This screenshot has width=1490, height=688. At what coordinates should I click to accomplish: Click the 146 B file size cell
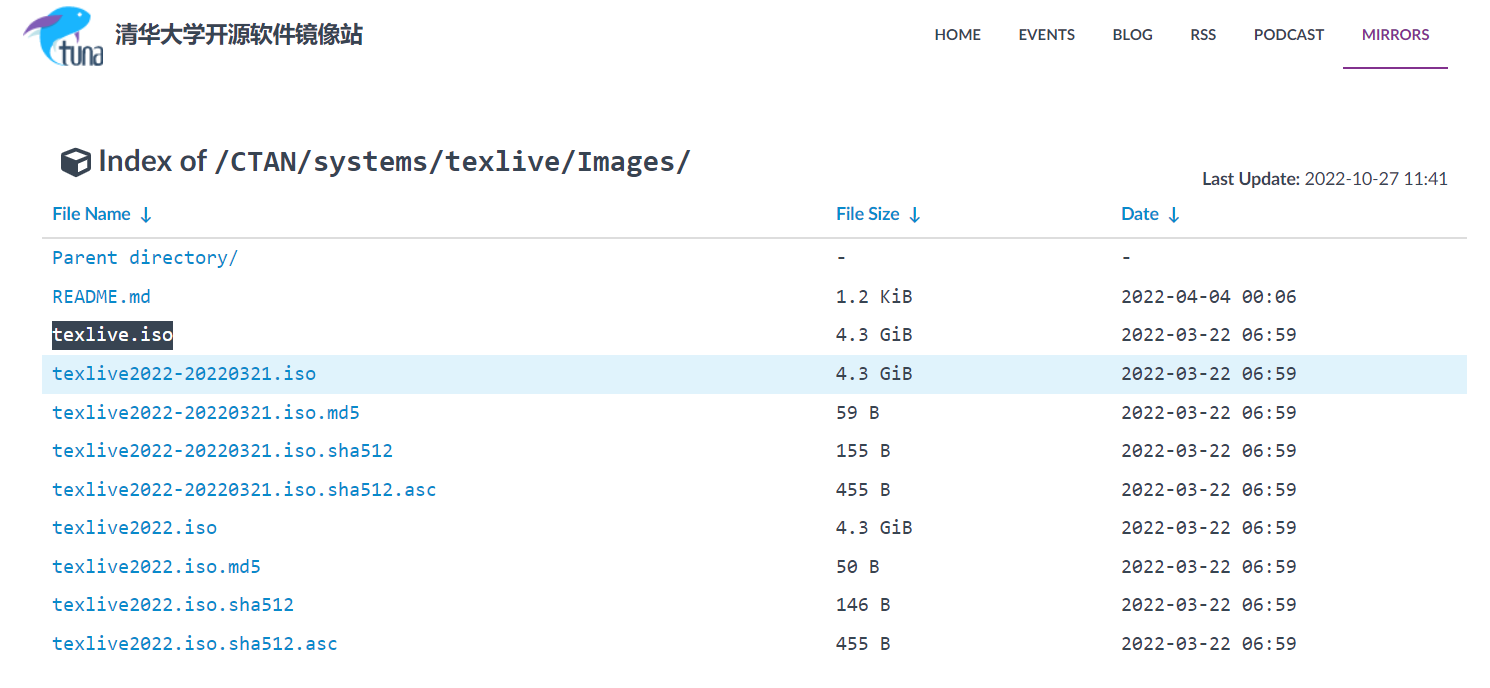click(x=863, y=605)
